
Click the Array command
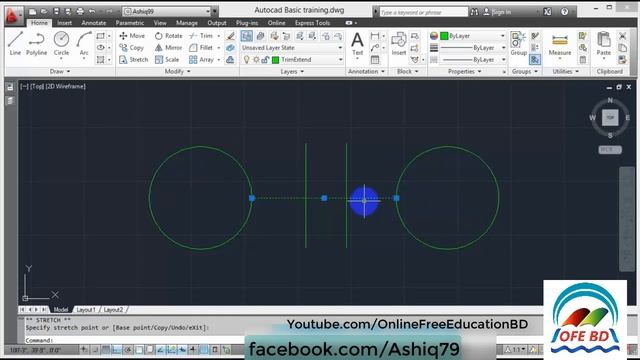pos(202,60)
